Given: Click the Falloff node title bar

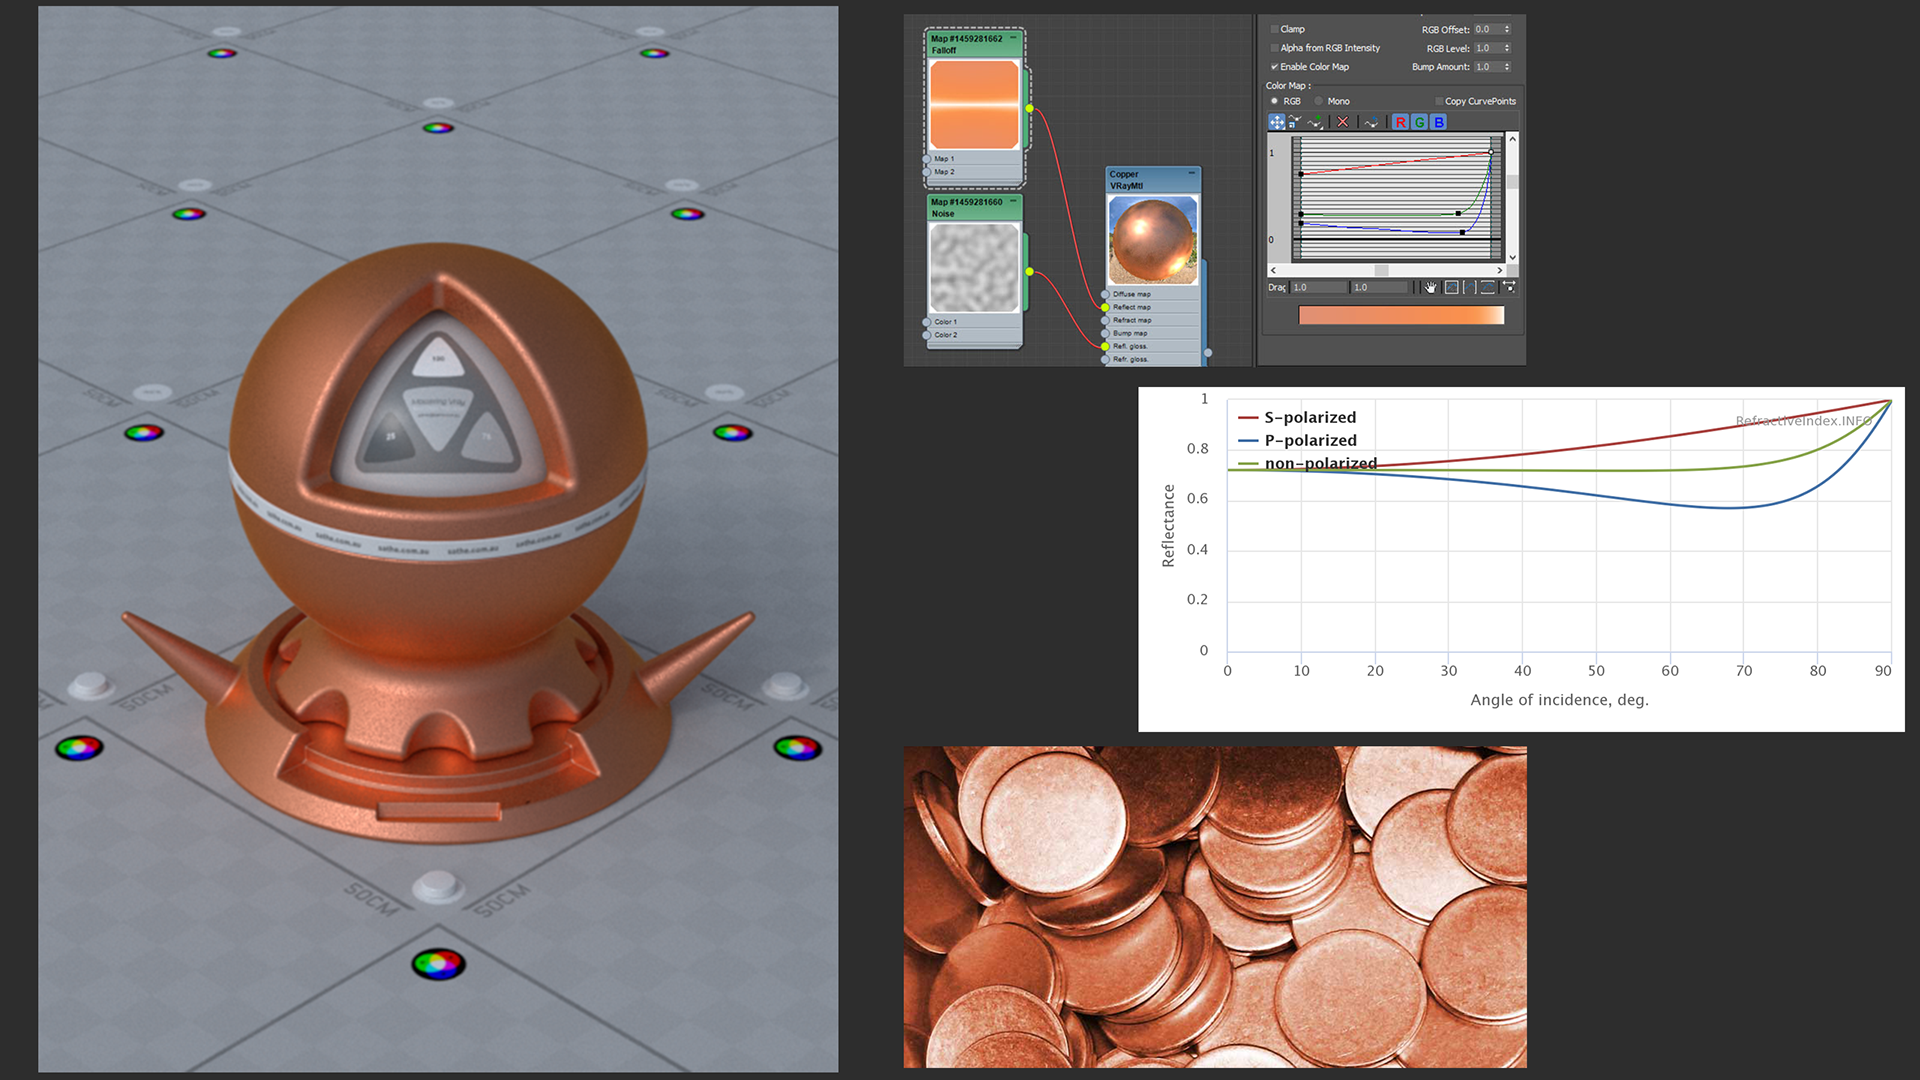Looking at the screenshot, I should pos(974,44).
